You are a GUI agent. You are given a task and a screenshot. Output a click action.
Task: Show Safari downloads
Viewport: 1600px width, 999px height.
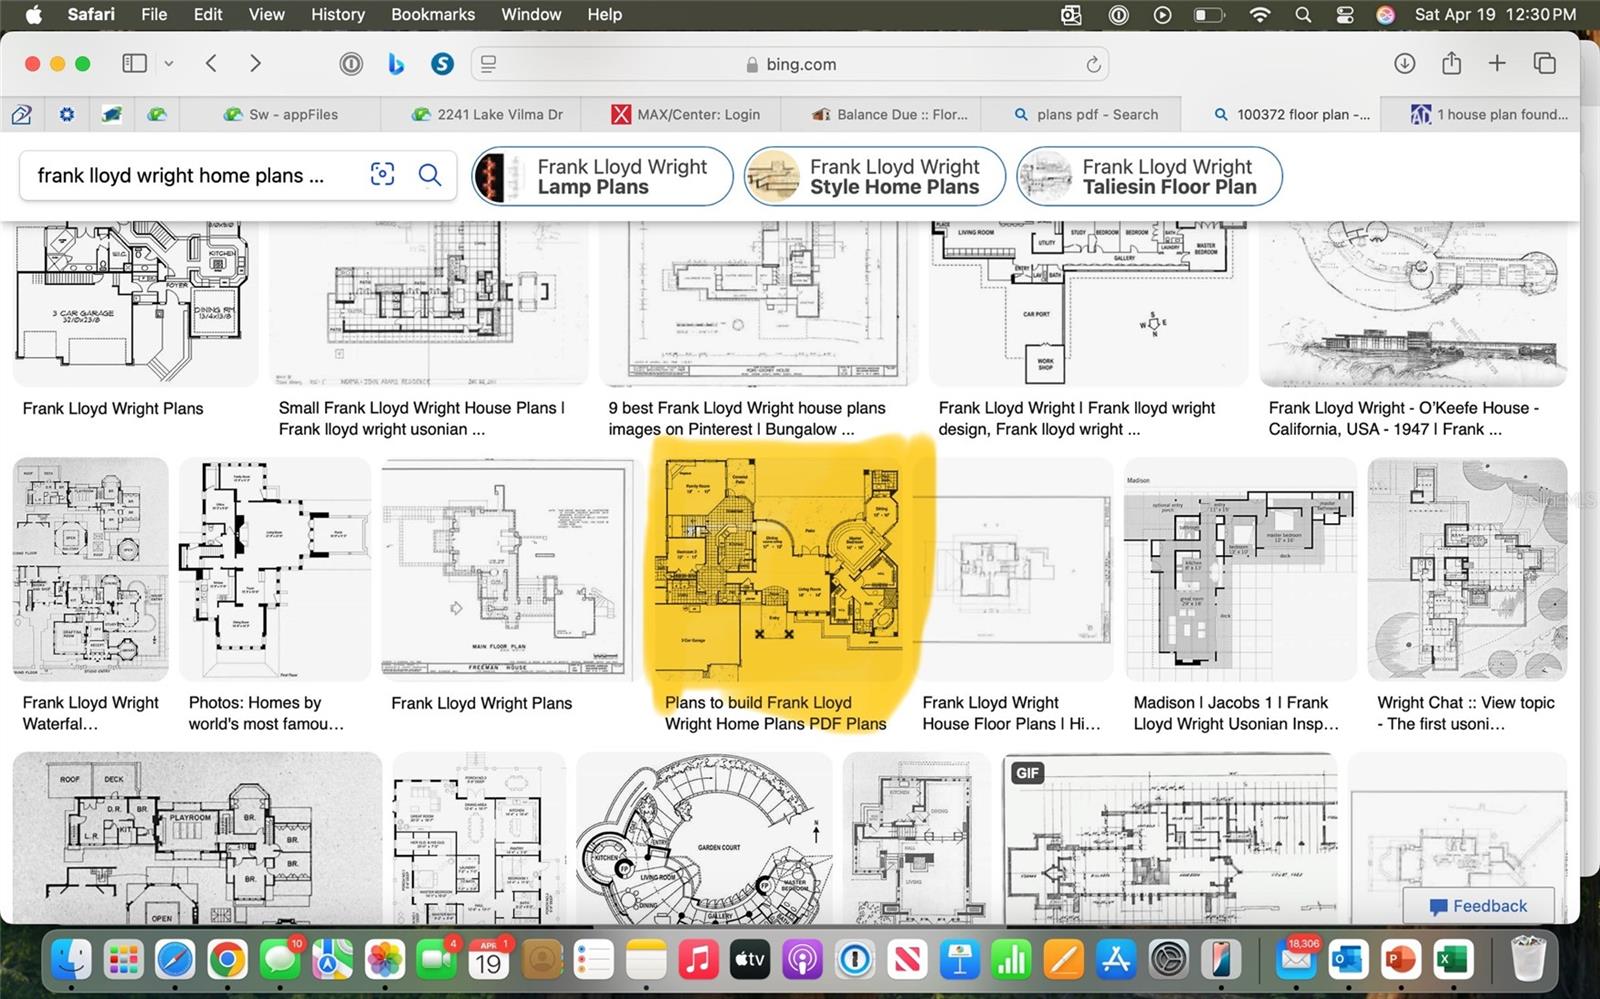pyautogui.click(x=1404, y=64)
